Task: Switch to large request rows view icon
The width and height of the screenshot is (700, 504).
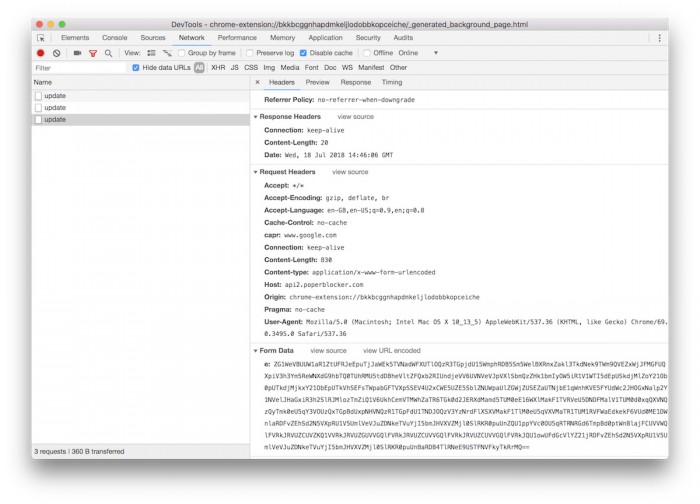Action: 151,53
